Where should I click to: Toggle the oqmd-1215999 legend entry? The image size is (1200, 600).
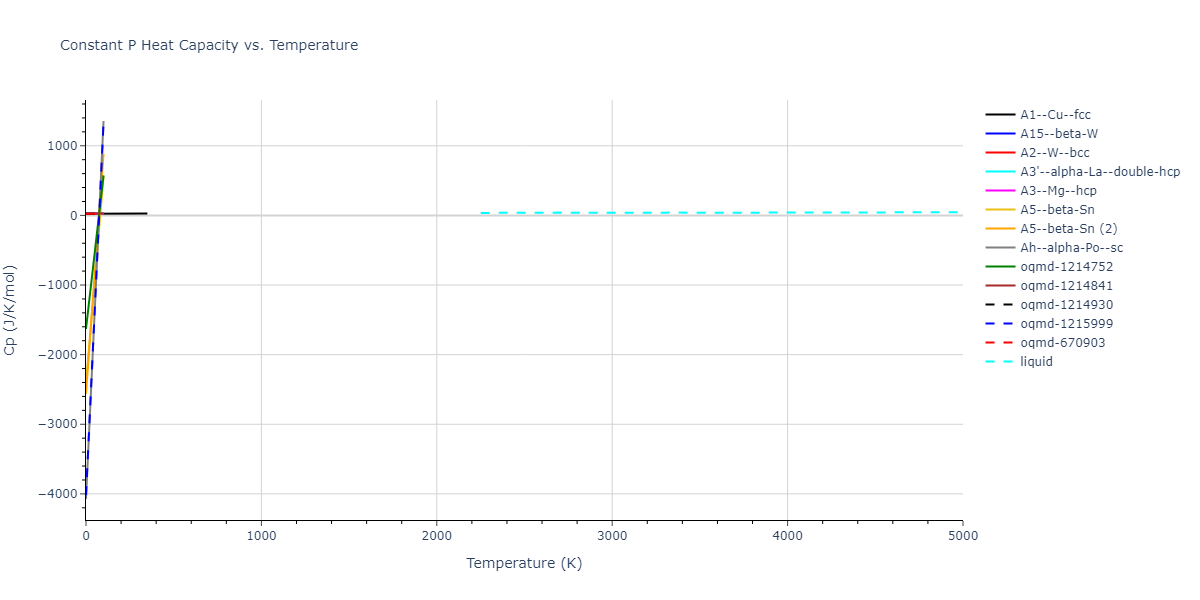(1066, 324)
